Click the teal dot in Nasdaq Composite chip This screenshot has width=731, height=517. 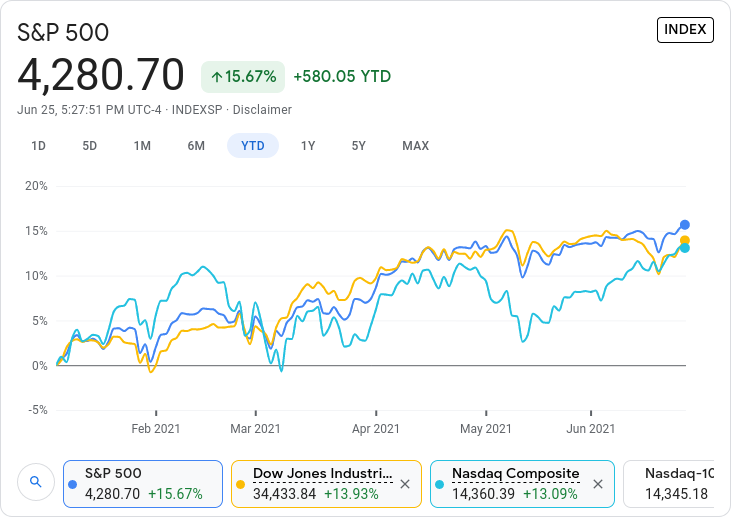tap(439, 485)
